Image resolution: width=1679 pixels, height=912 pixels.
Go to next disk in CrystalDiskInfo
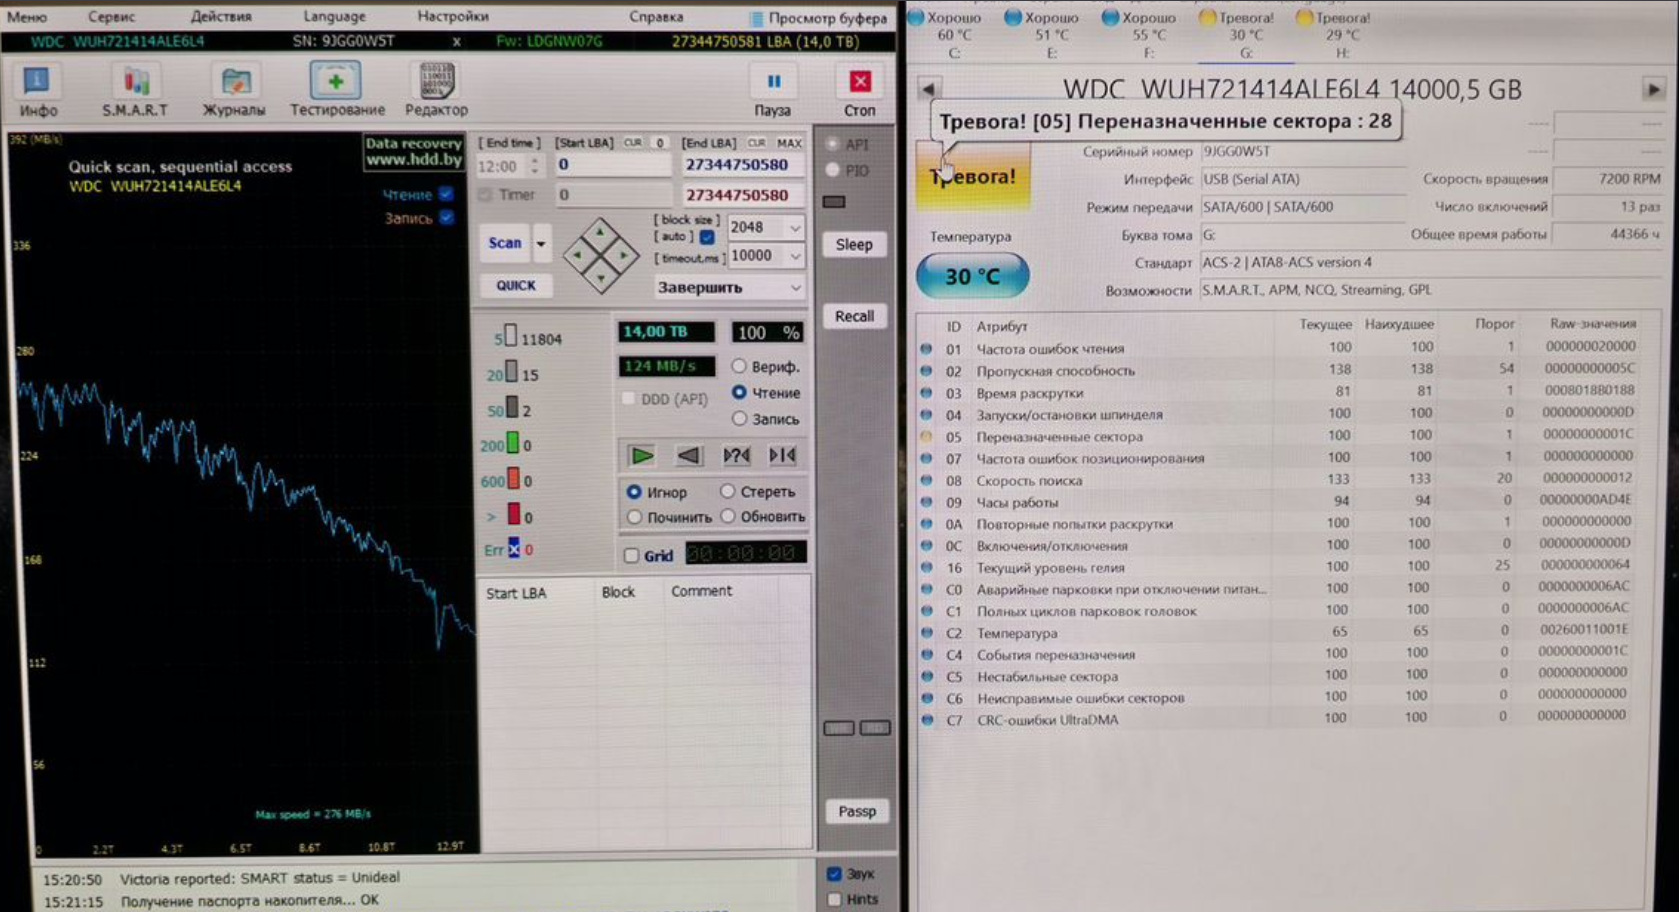point(1654,89)
